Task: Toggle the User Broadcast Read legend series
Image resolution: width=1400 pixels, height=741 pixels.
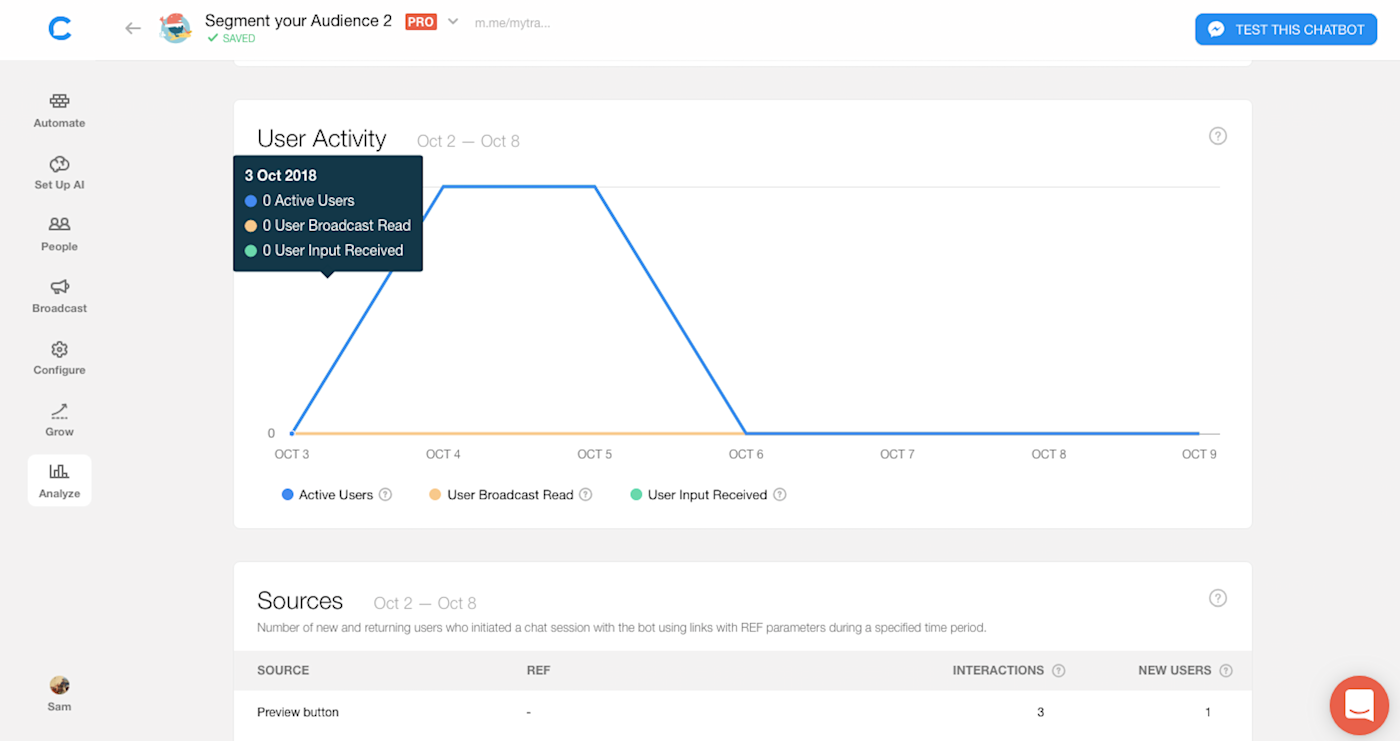Action: pos(501,495)
